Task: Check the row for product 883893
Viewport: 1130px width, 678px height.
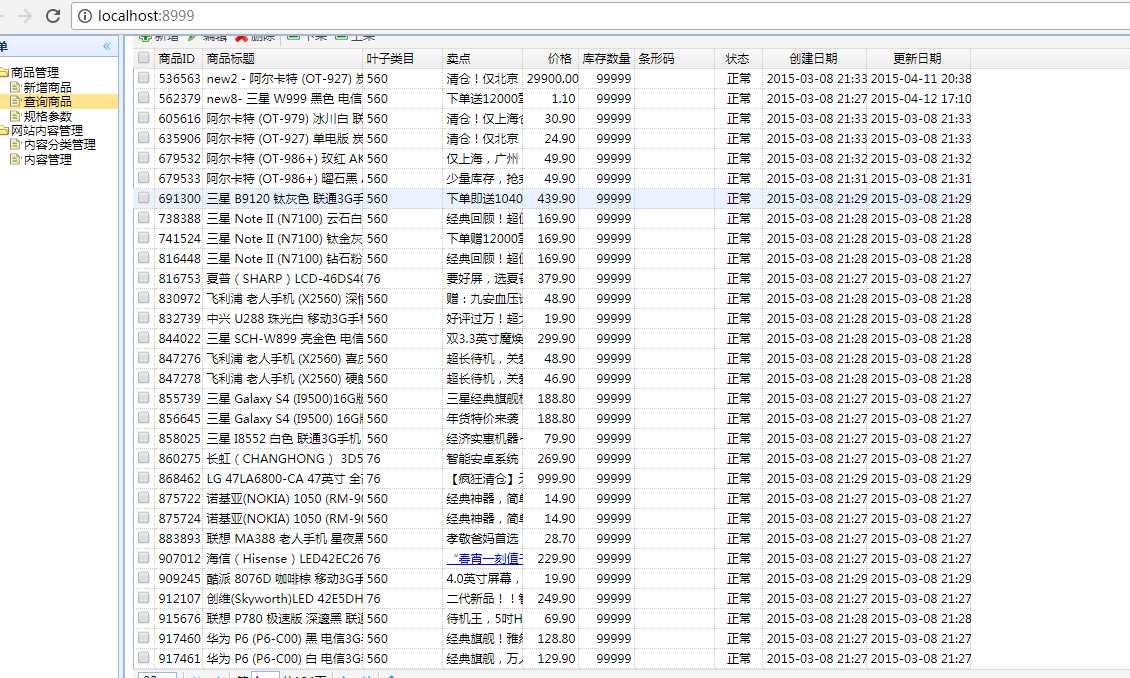Action: [144, 538]
